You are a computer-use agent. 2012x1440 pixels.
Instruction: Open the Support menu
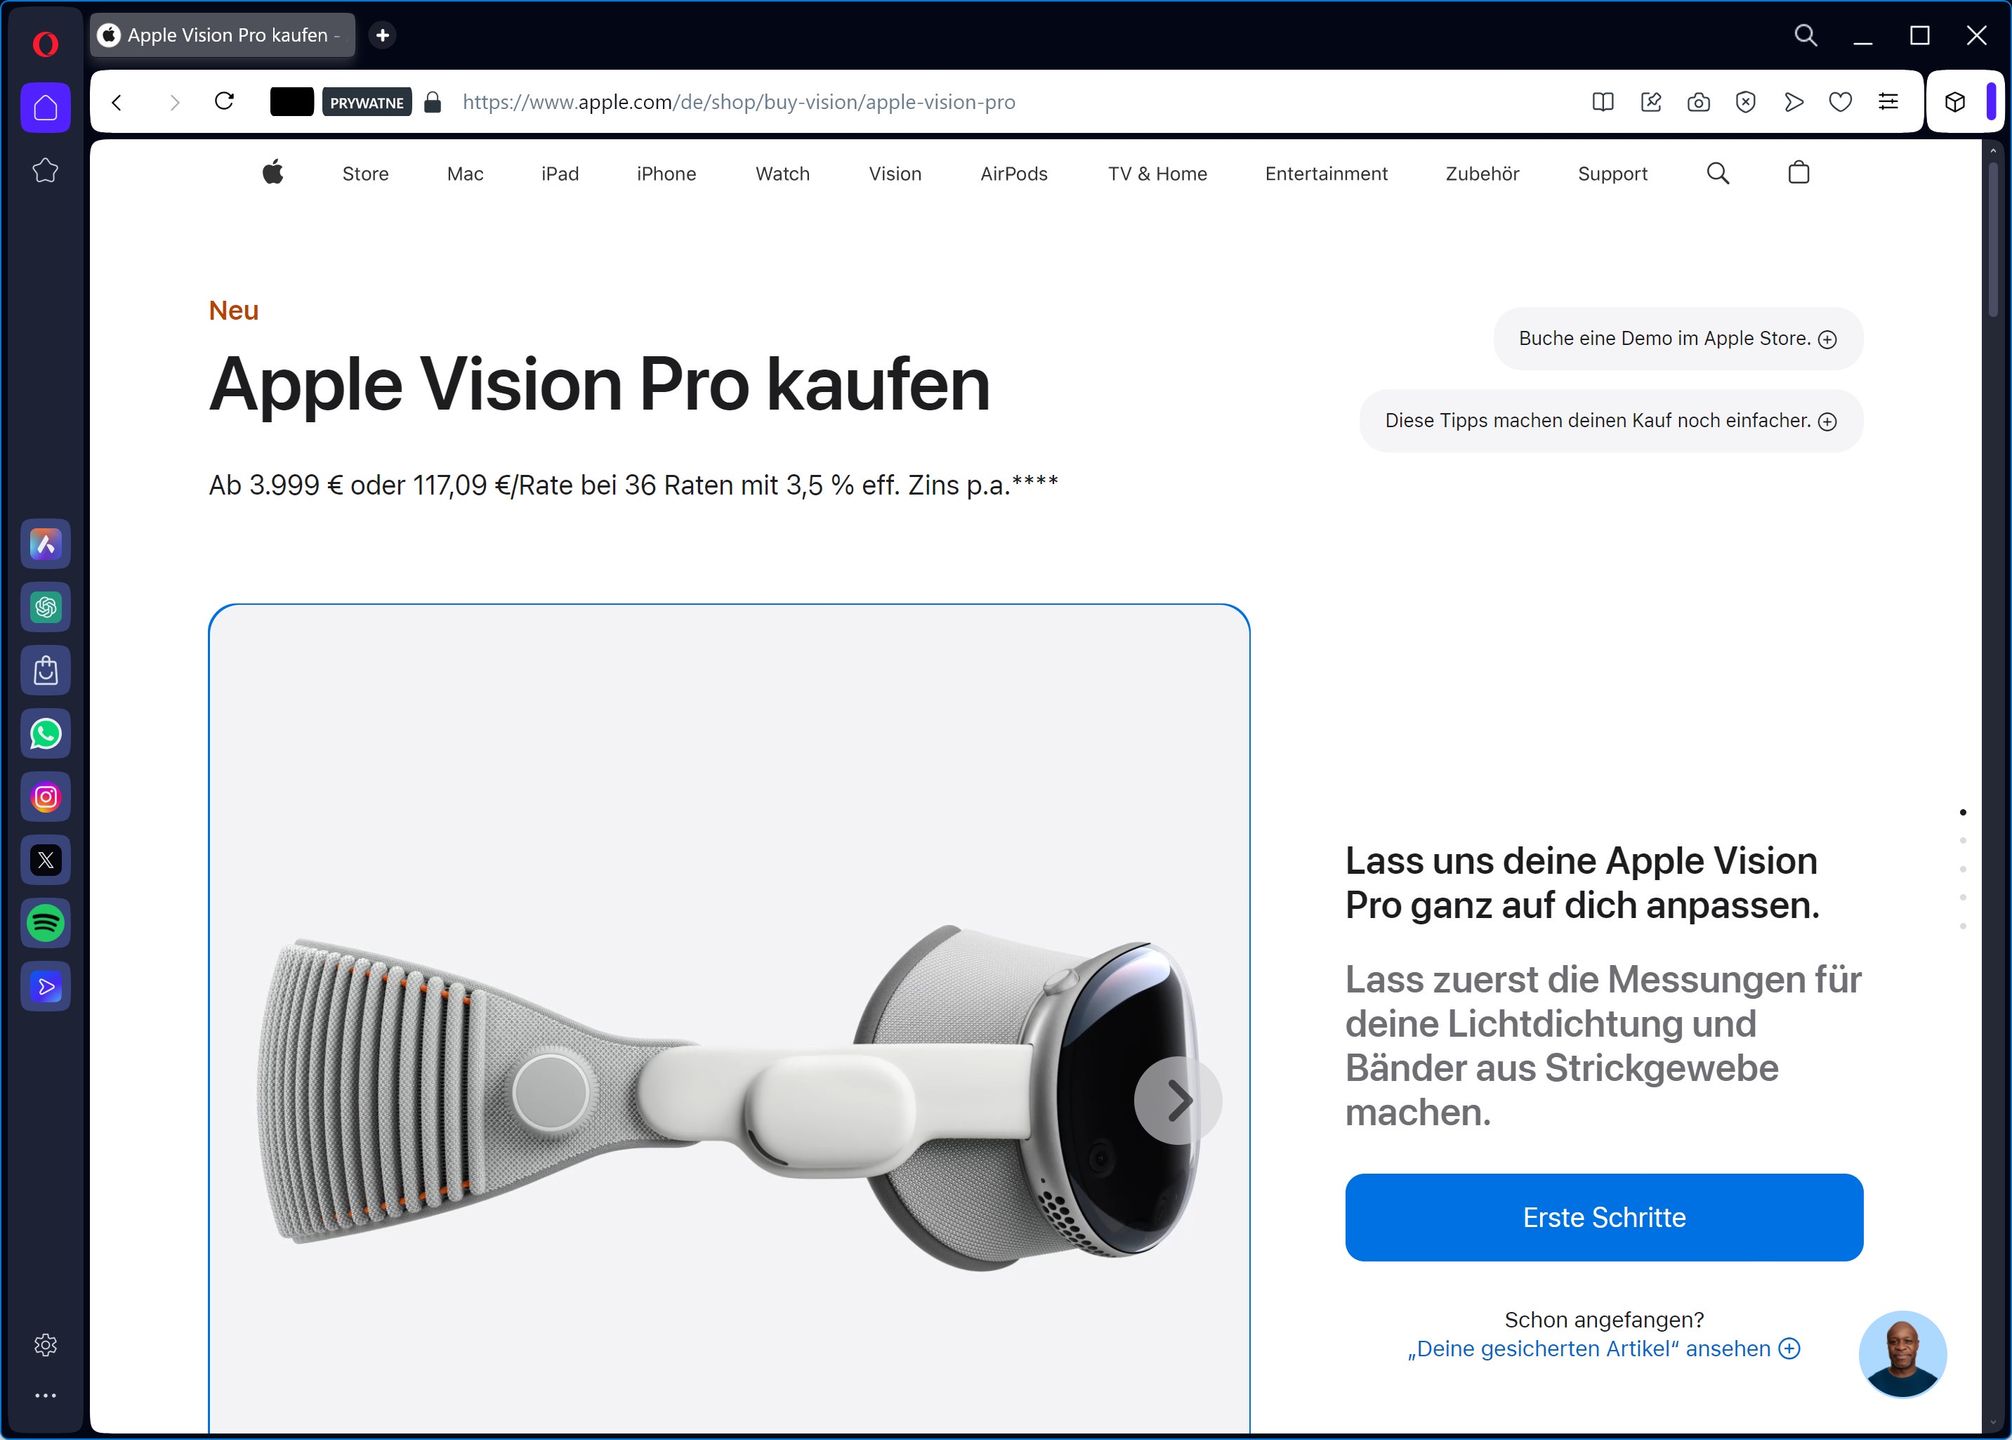click(x=1612, y=174)
